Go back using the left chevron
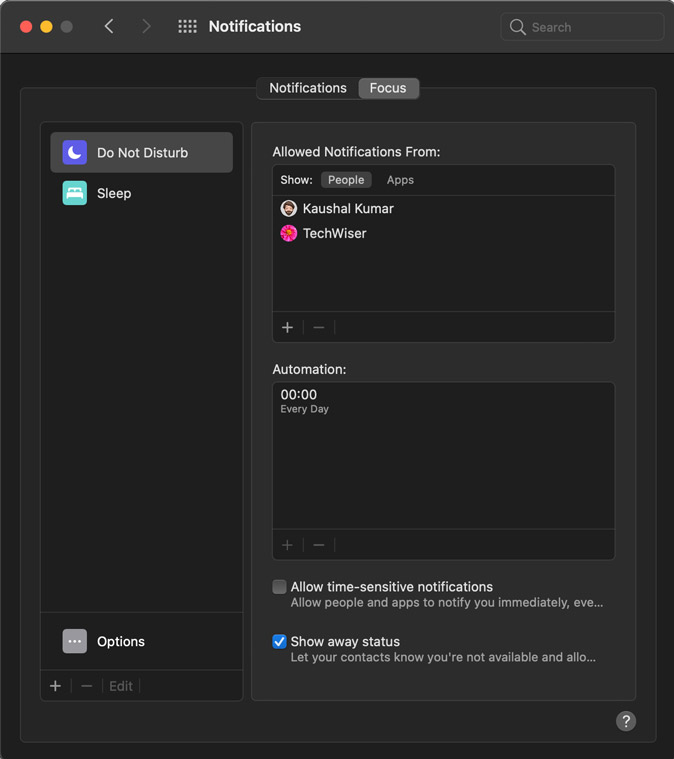The height and width of the screenshot is (759, 674). pyautogui.click(x=109, y=27)
